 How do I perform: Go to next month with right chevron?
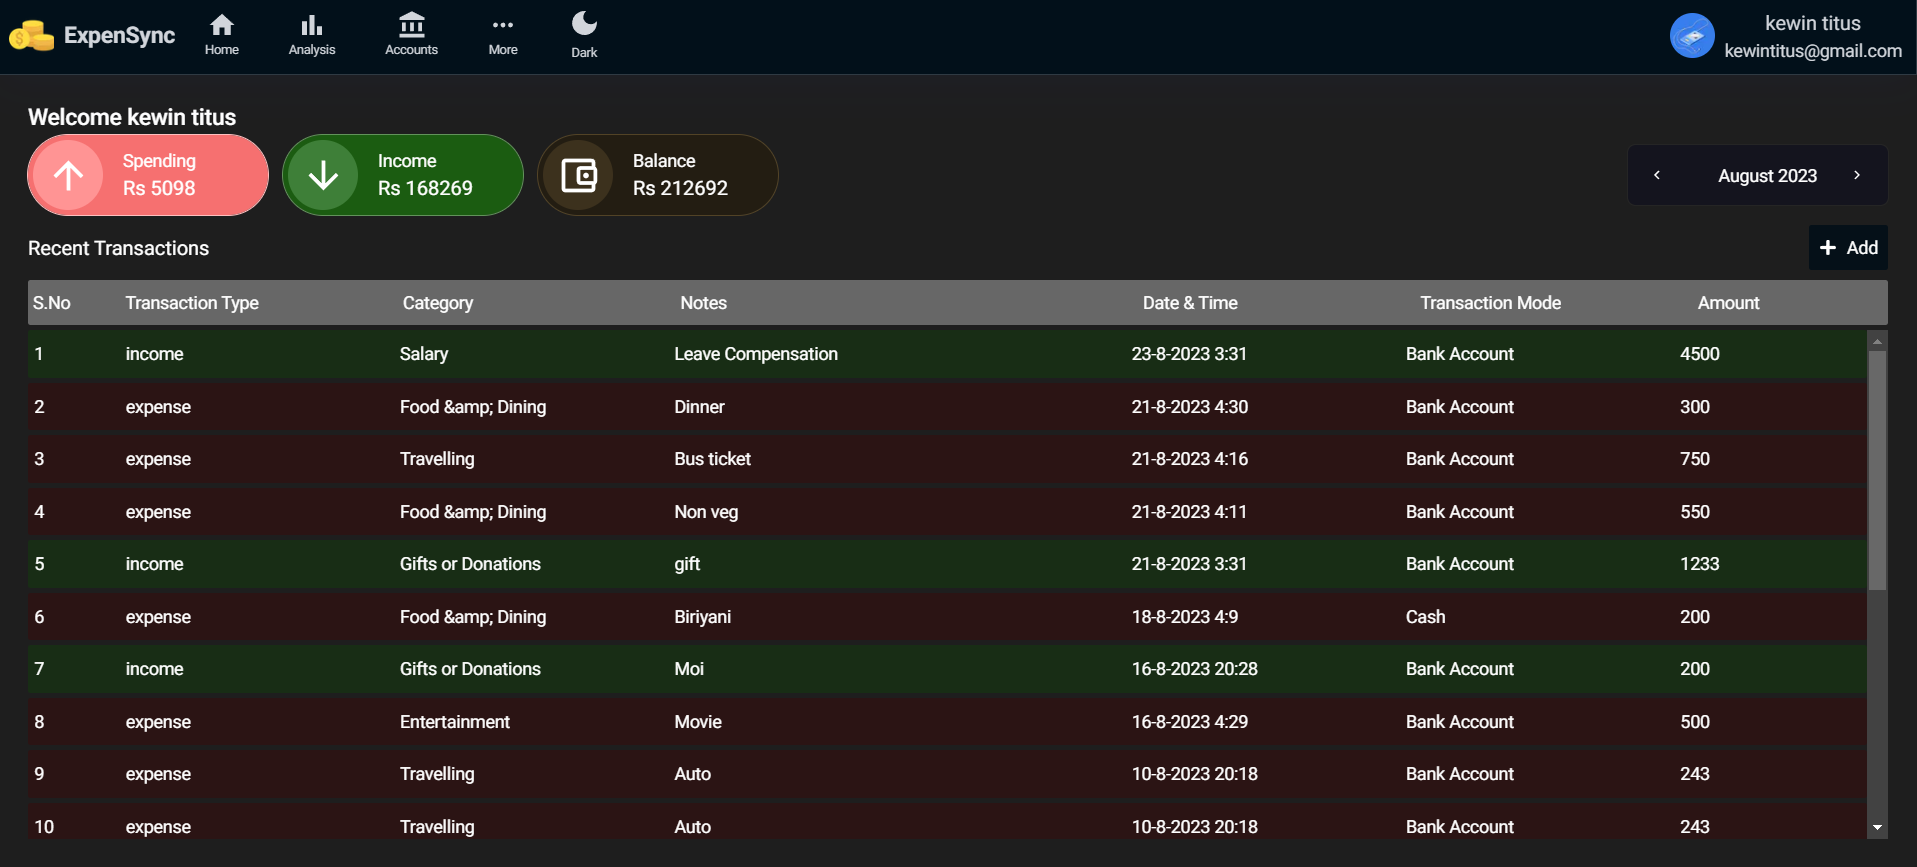coord(1857,175)
